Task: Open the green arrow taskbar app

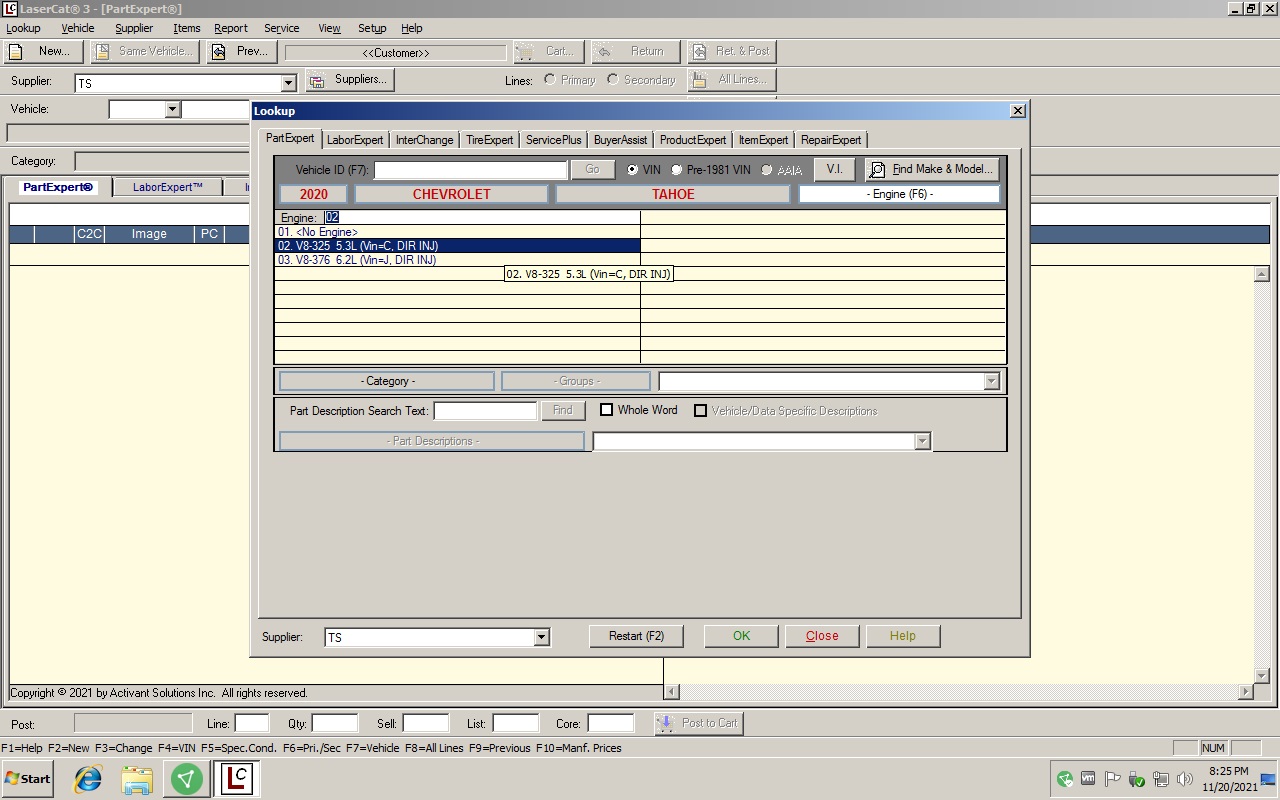Action: (x=186, y=779)
